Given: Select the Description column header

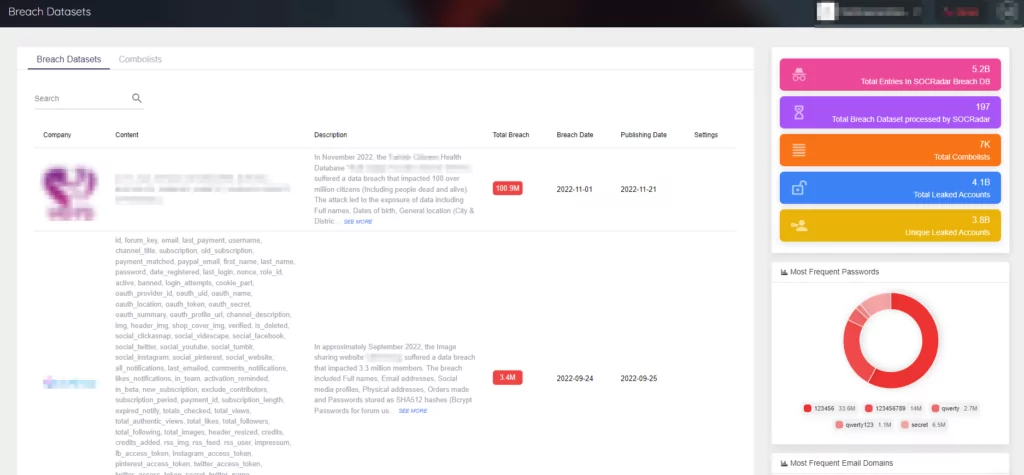Looking at the screenshot, I should (330, 135).
